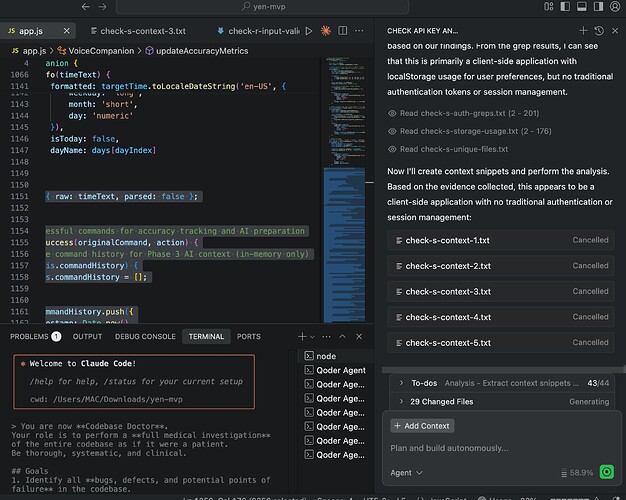Image resolution: width=626 pixels, height=500 pixels.
Task: Open check-s-context-3.txt card in chat
Action: click(501, 292)
